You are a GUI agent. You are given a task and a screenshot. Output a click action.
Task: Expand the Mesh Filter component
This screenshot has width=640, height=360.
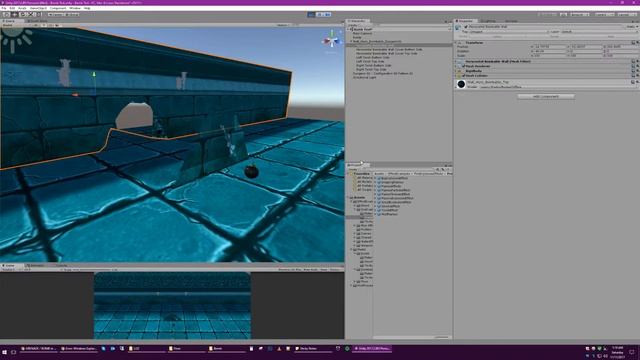tap(456, 61)
